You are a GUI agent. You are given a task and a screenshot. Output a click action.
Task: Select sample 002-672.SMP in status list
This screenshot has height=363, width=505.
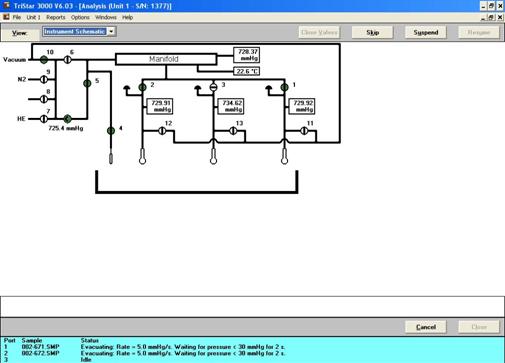(x=40, y=353)
